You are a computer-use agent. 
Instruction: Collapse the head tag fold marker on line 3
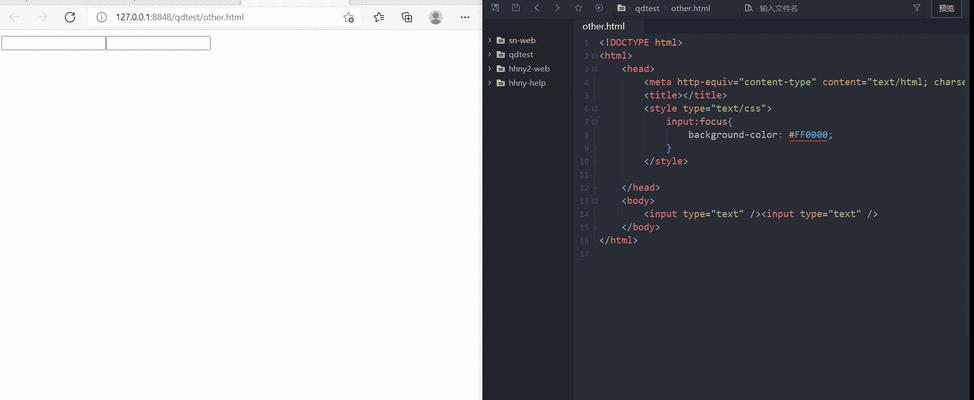click(x=594, y=69)
